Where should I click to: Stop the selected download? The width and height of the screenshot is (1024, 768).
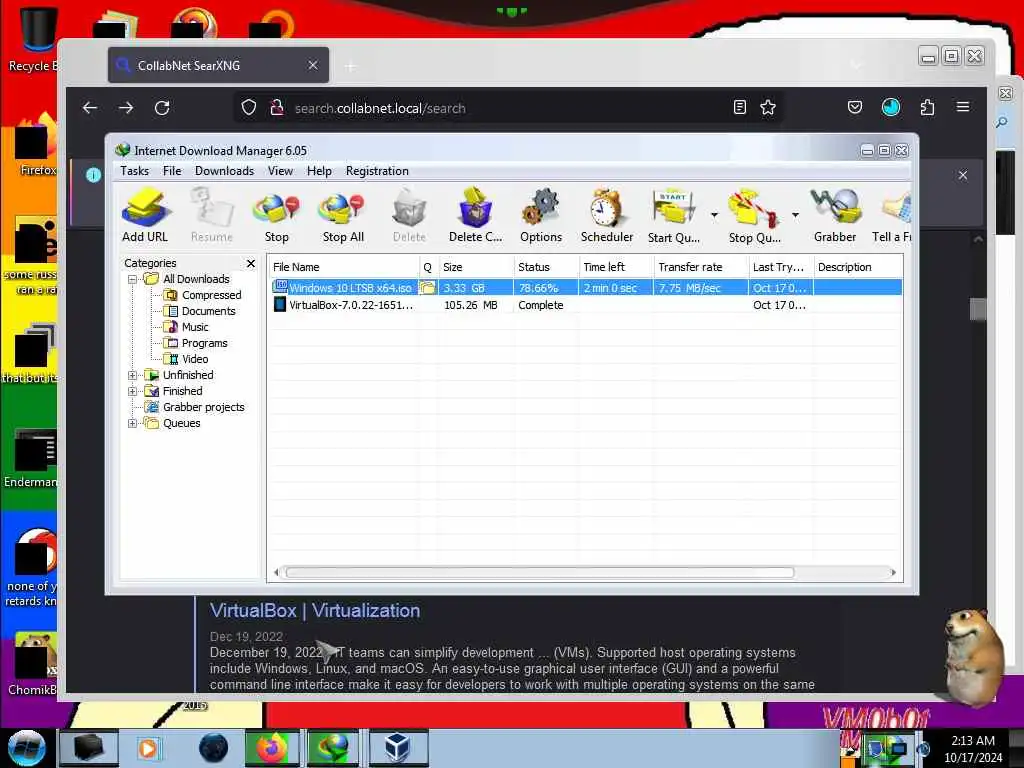pyautogui.click(x=277, y=216)
